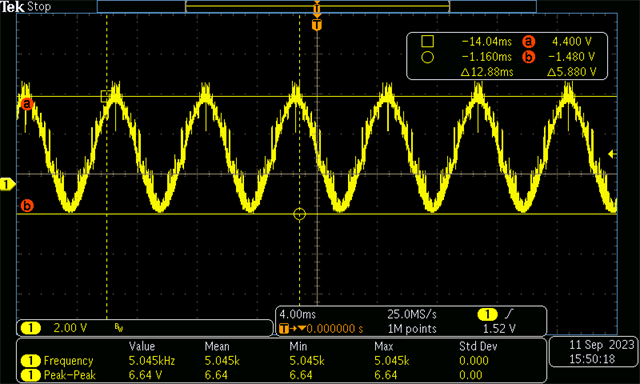Select the square cursor on waveform
The image size is (640, 384).
(106, 96)
